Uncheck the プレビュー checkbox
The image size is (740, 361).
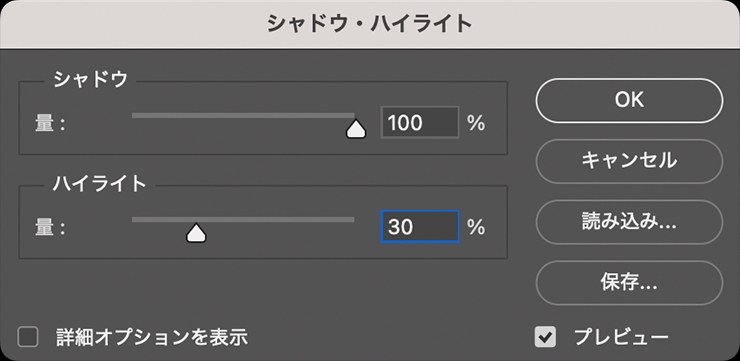point(545,337)
